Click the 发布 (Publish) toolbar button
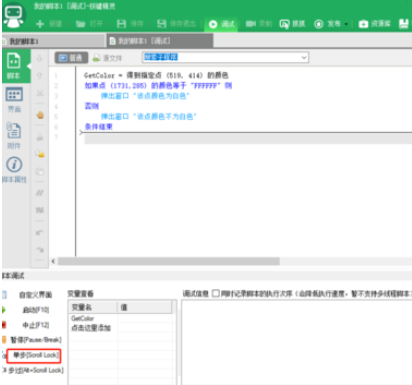The height and width of the screenshot is (385, 412). [328, 24]
